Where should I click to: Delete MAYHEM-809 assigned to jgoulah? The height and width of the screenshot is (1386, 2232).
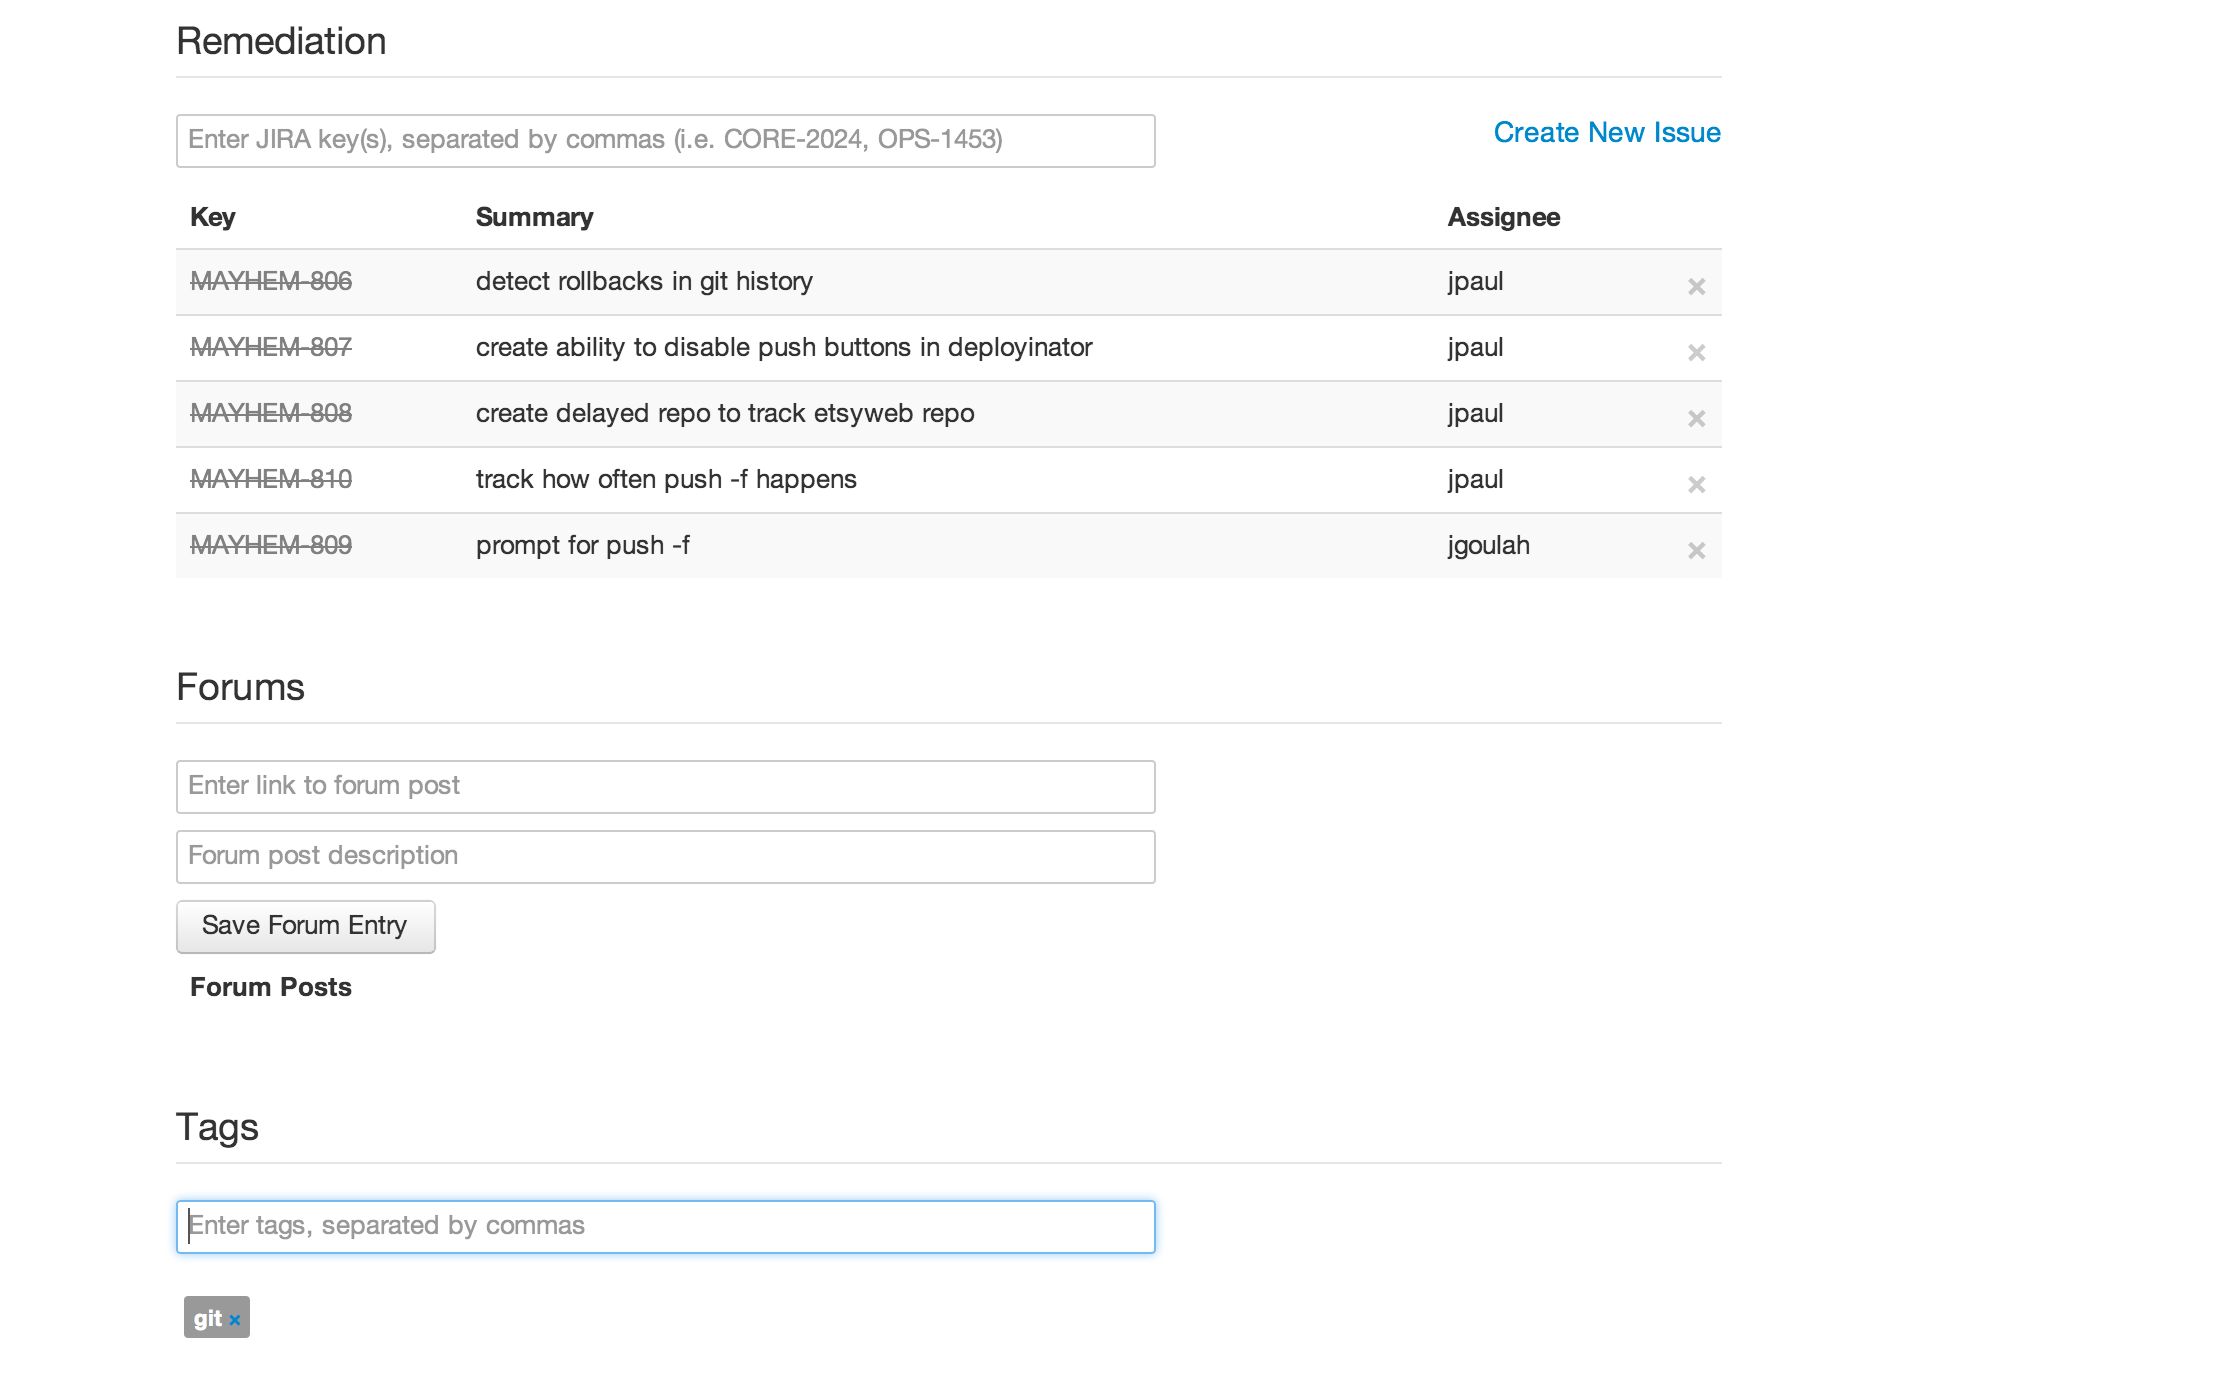tap(1696, 551)
